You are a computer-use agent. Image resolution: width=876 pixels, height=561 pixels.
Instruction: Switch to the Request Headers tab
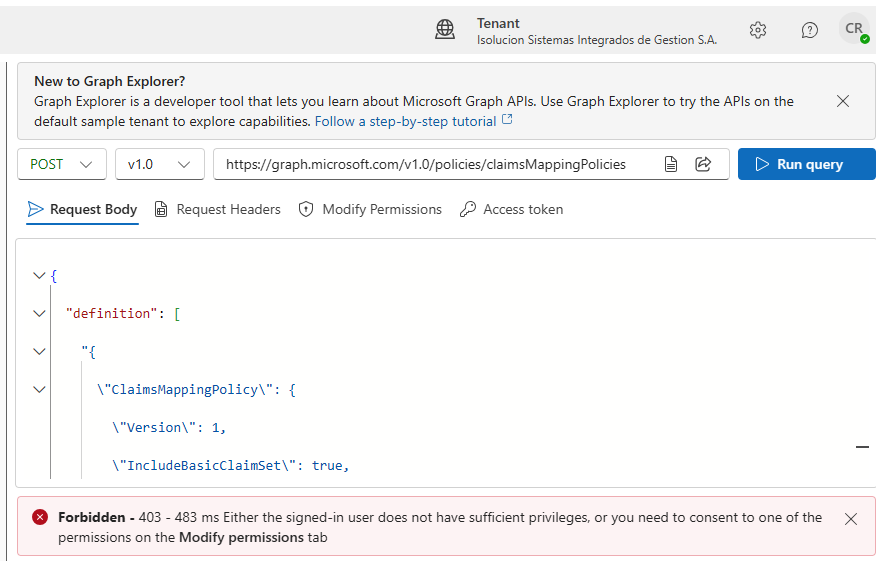pos(218,210)
